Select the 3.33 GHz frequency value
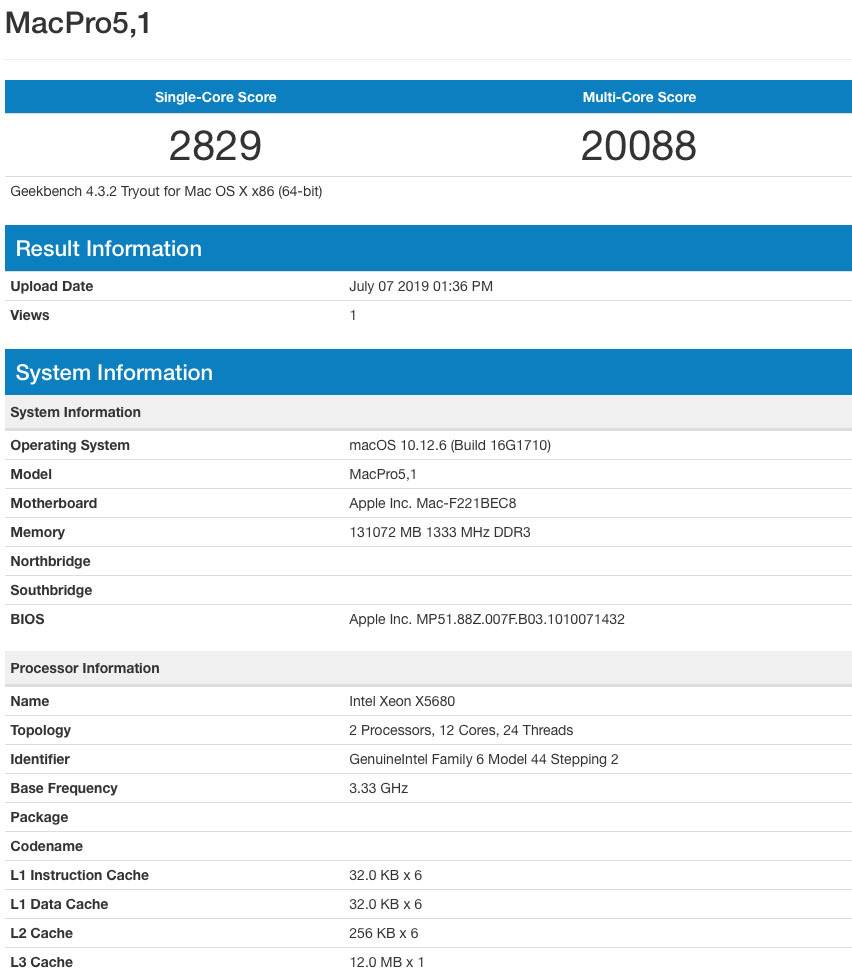Image resolution: width=852 pixels, height=976 pixels. (378, 788)
